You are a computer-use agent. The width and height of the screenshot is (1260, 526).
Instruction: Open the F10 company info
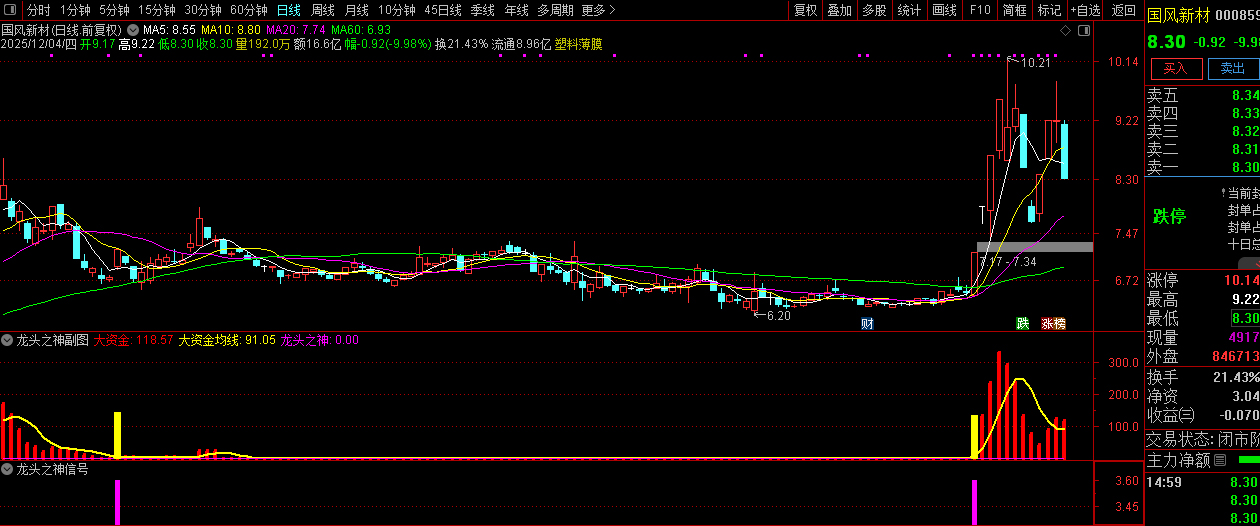coord(980,10)
